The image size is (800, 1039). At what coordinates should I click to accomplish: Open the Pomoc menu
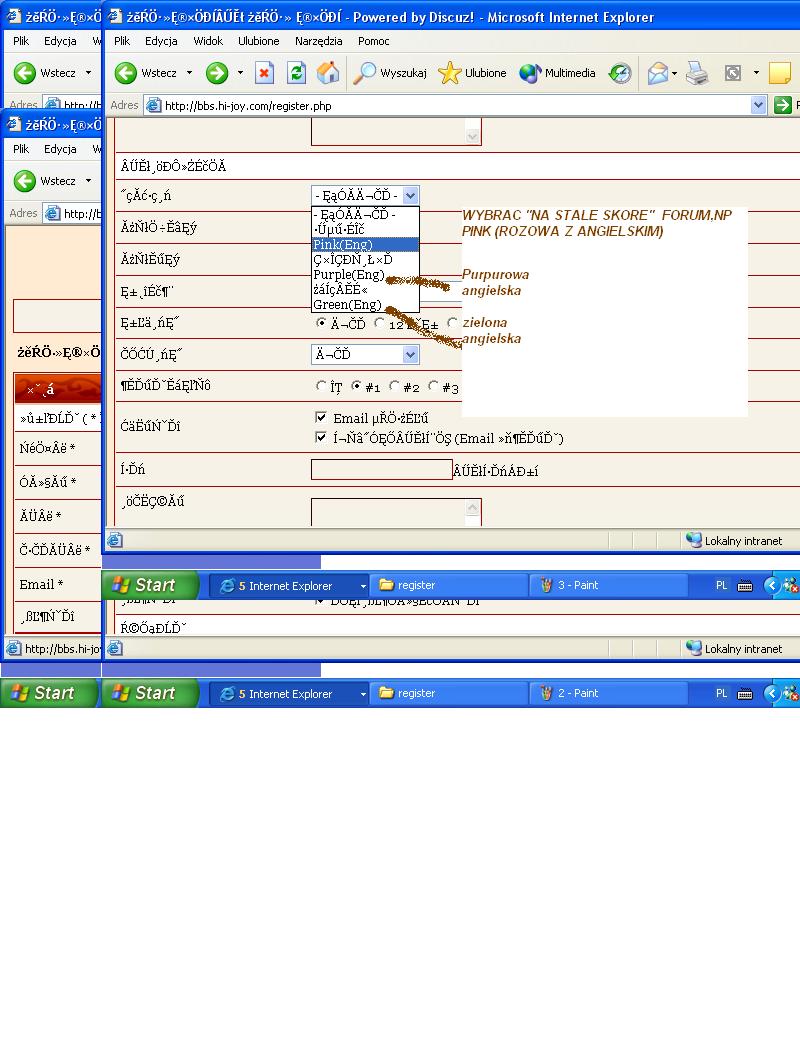pos(373,41)
